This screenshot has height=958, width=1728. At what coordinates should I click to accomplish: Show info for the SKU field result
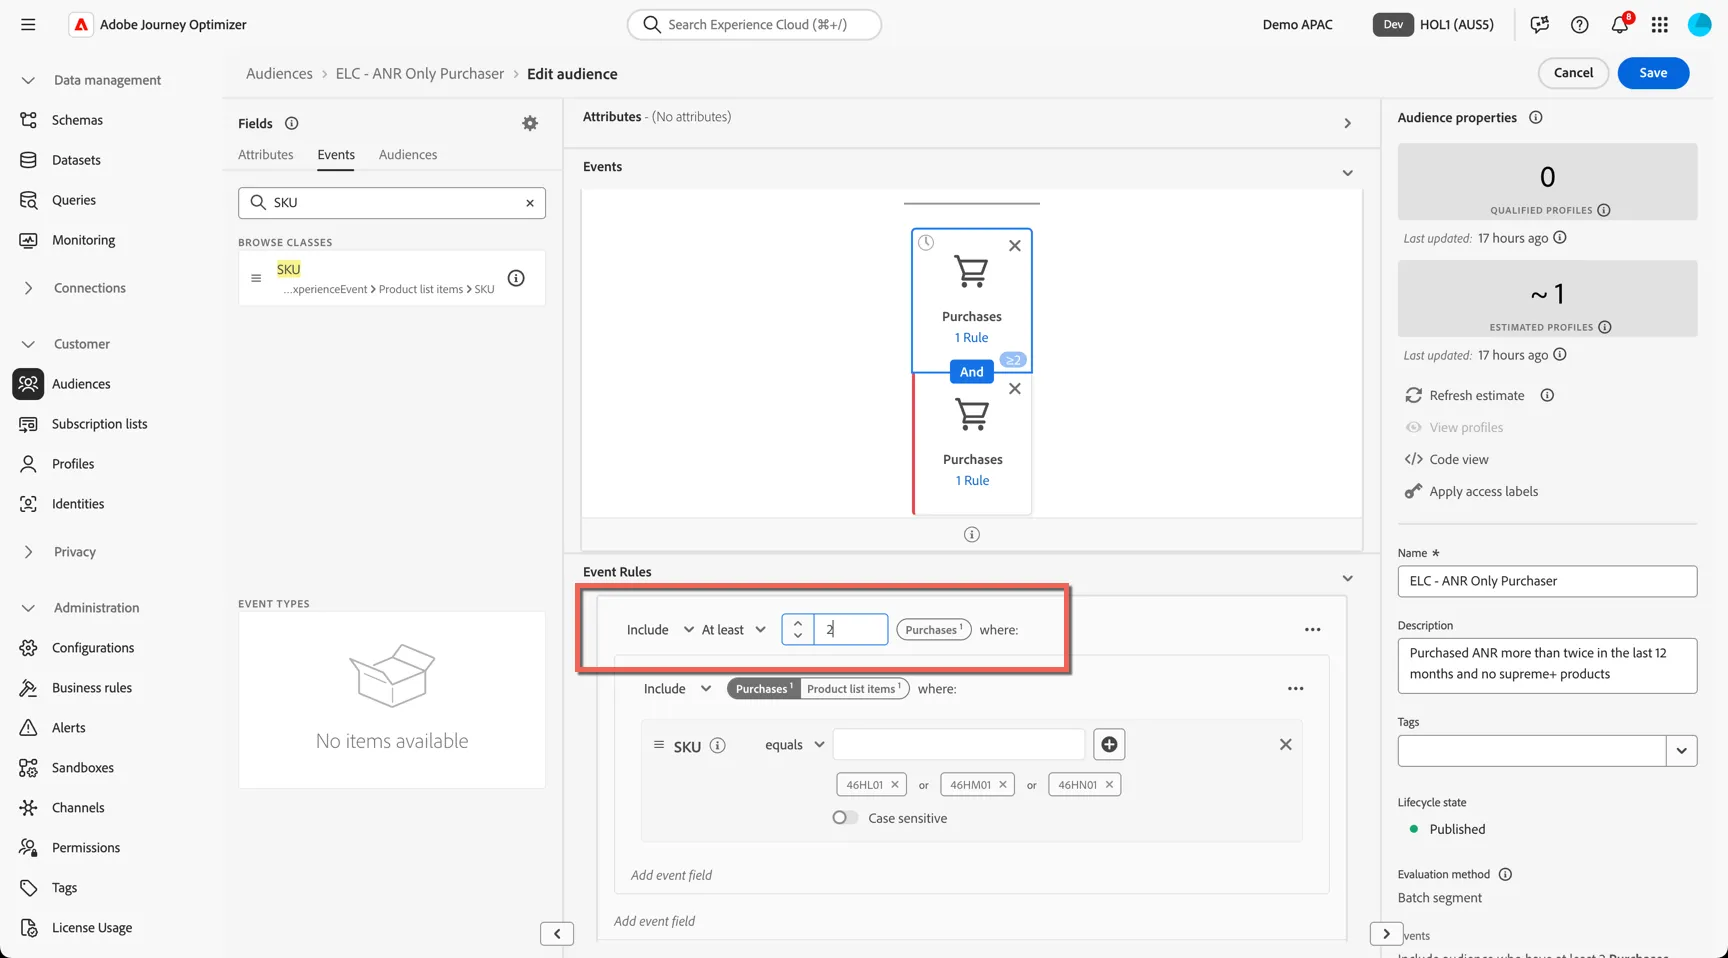[x=516, y=278]
